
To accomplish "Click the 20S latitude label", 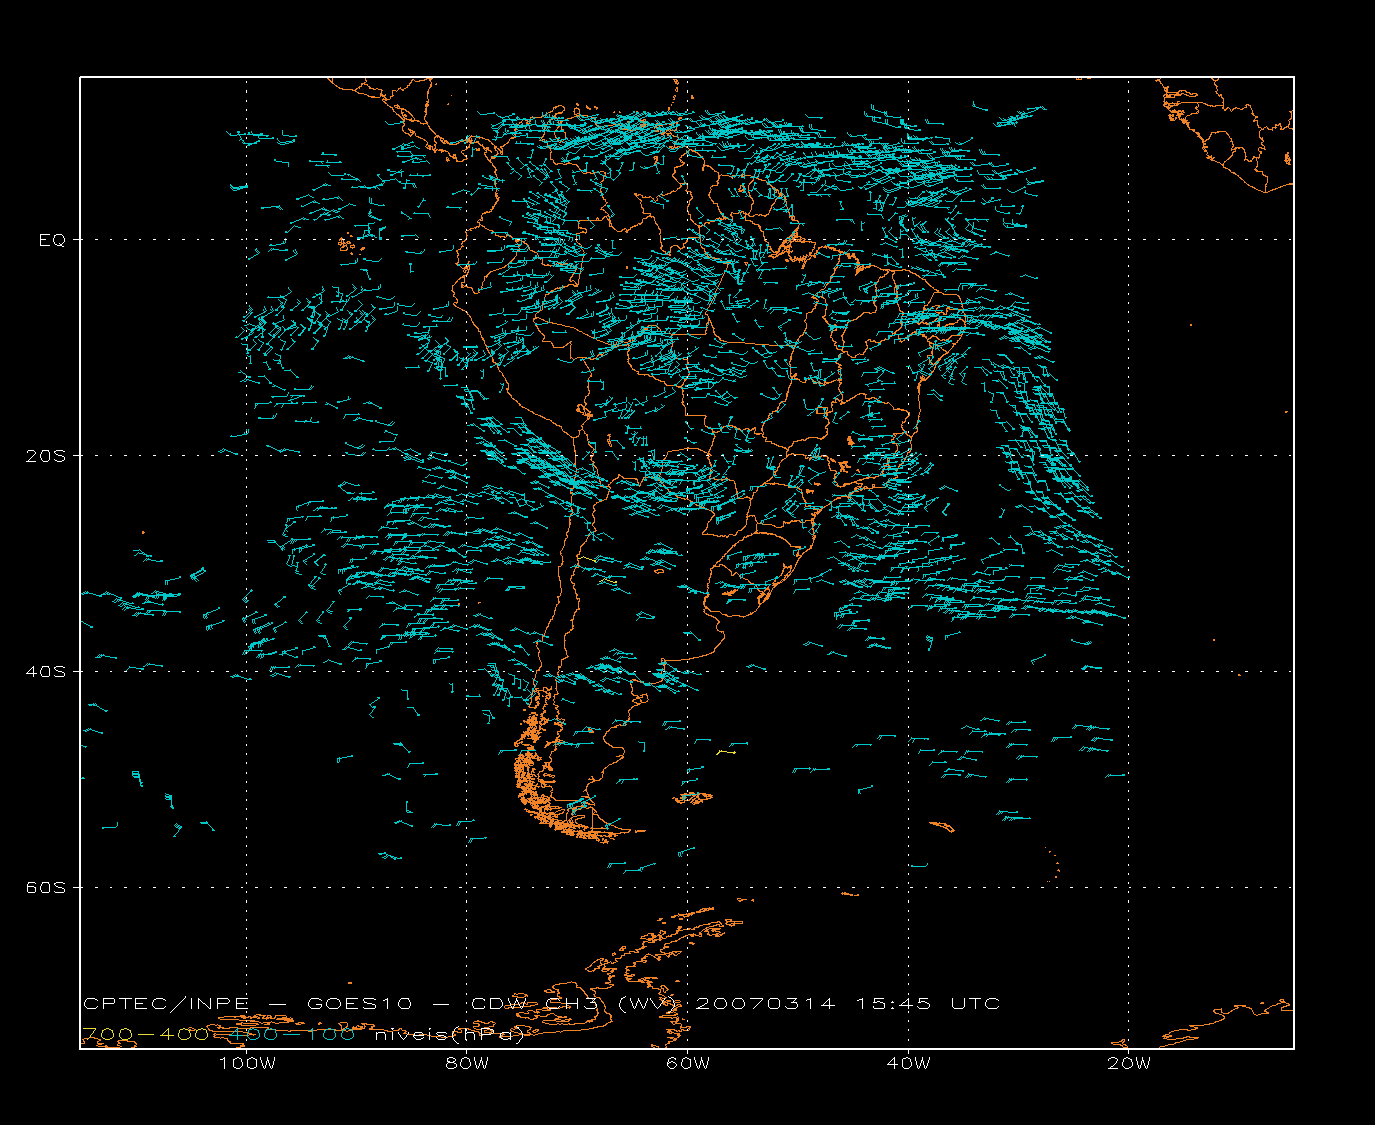I will coord(45,456).
